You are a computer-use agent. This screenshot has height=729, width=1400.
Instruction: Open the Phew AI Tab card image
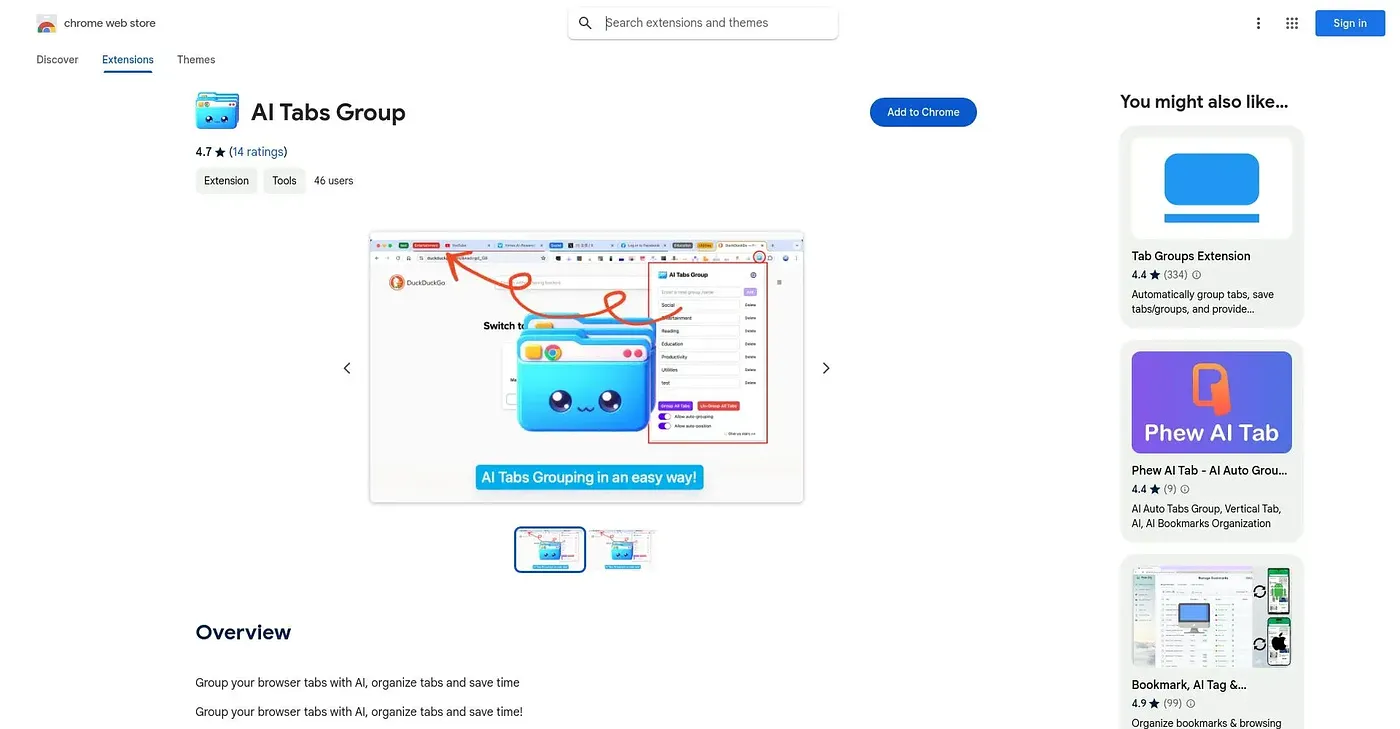pos(1212,403)
